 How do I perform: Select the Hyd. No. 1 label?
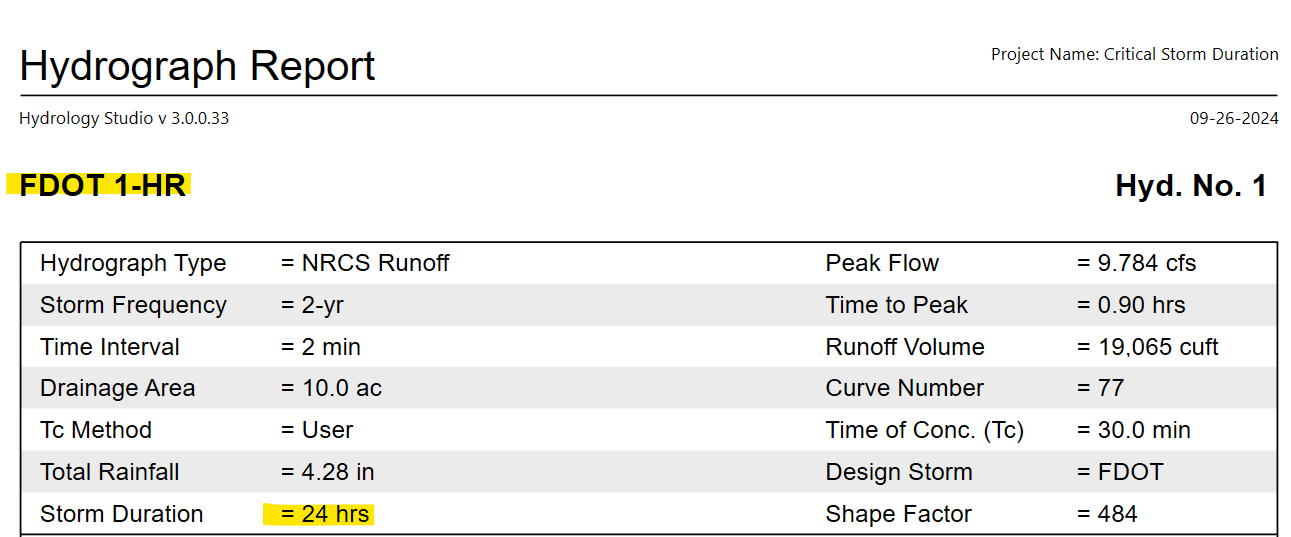point(1190,186)
